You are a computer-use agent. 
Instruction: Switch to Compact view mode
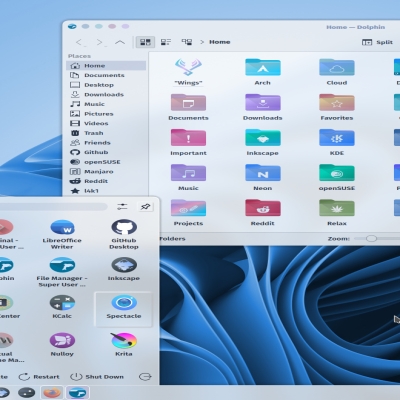tap(166, 42)
